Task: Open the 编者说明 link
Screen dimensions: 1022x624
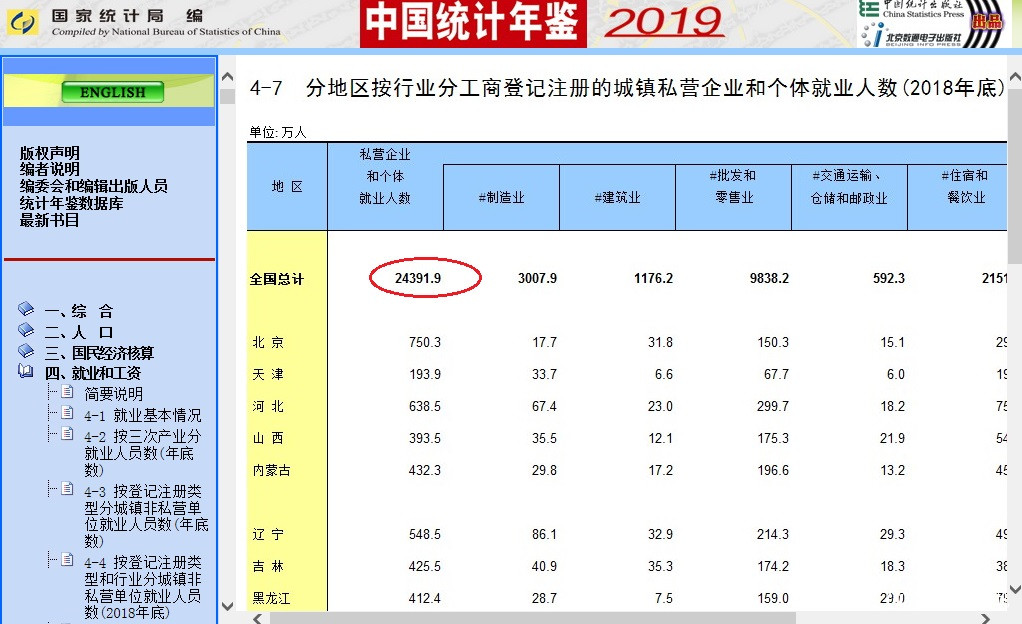Action: (50, 170)
